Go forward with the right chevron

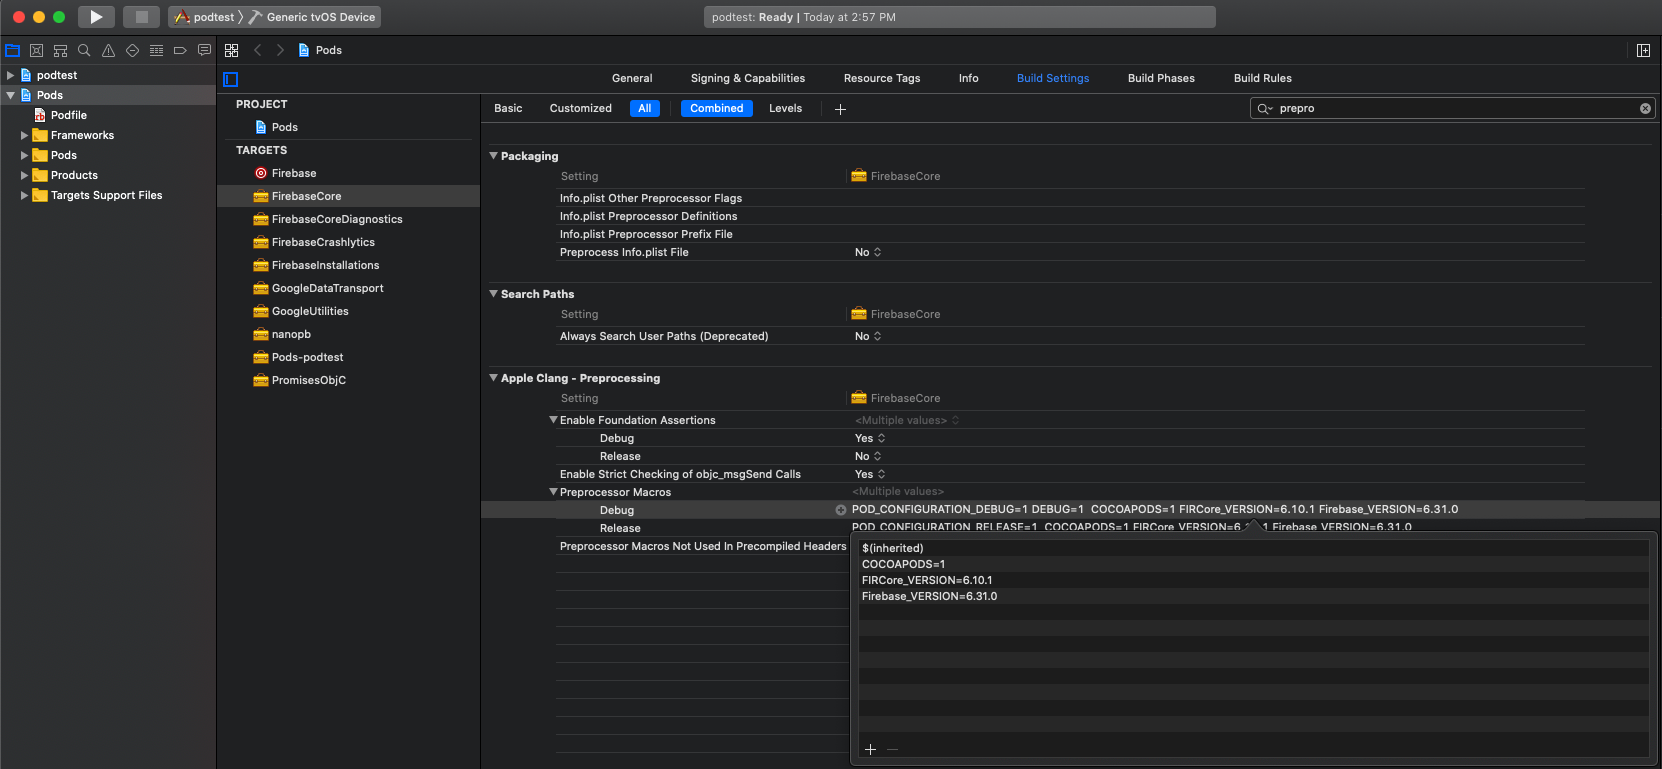[x=280, y=50]
